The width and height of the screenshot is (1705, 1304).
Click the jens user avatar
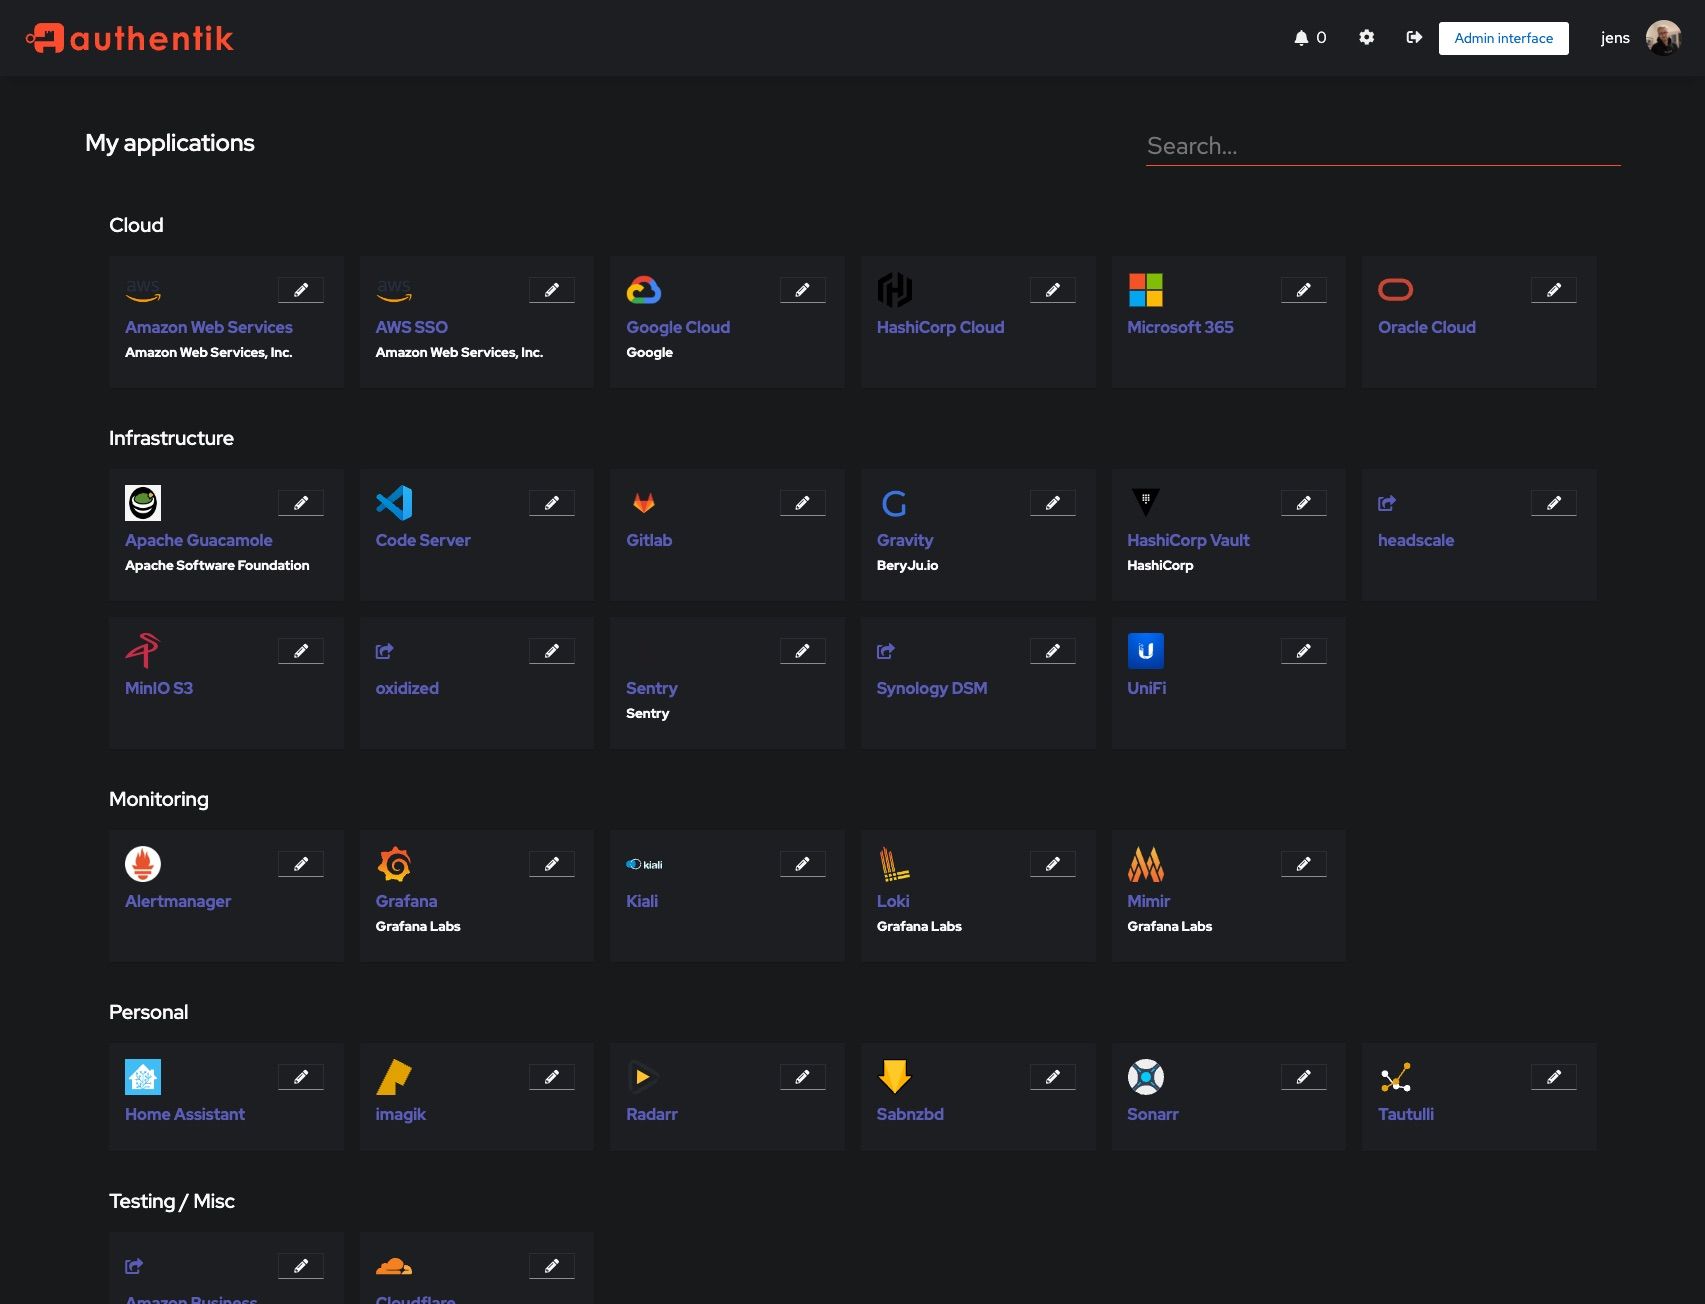tap(1663, 38)
